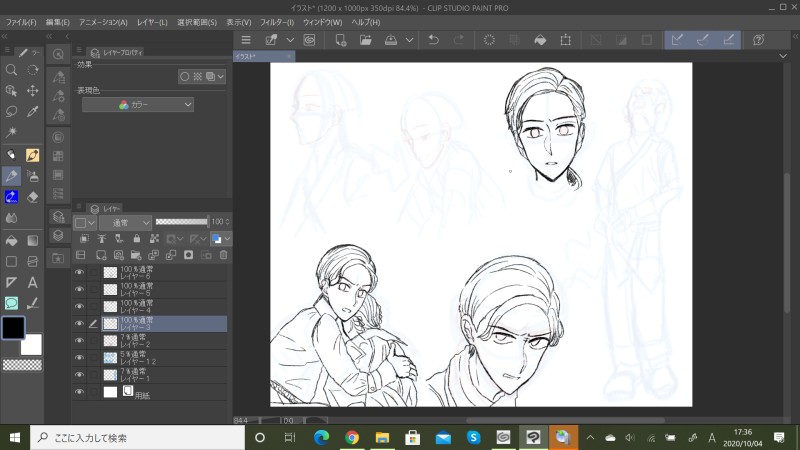
Task: Click the black main color swatch
Action: 13,328
